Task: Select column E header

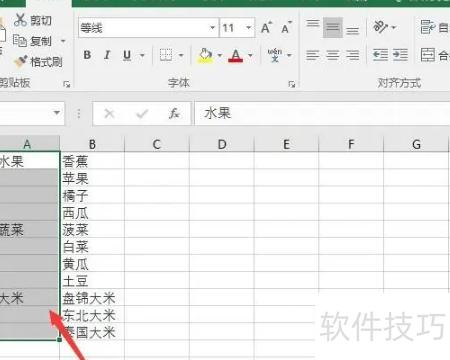Action: [x=286, y=144]
